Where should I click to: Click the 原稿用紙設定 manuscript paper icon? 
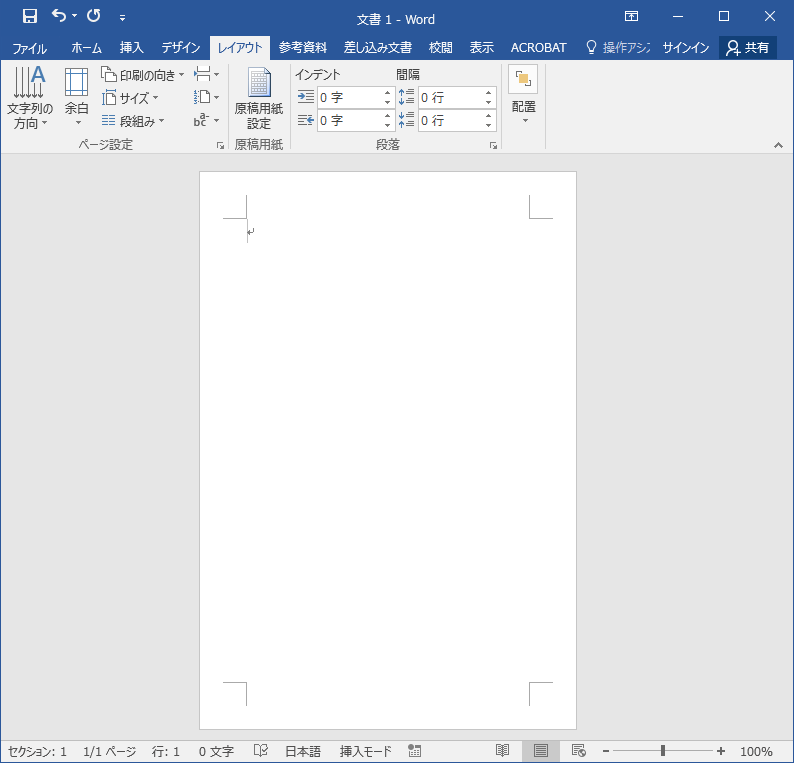(x=259, y=100)
